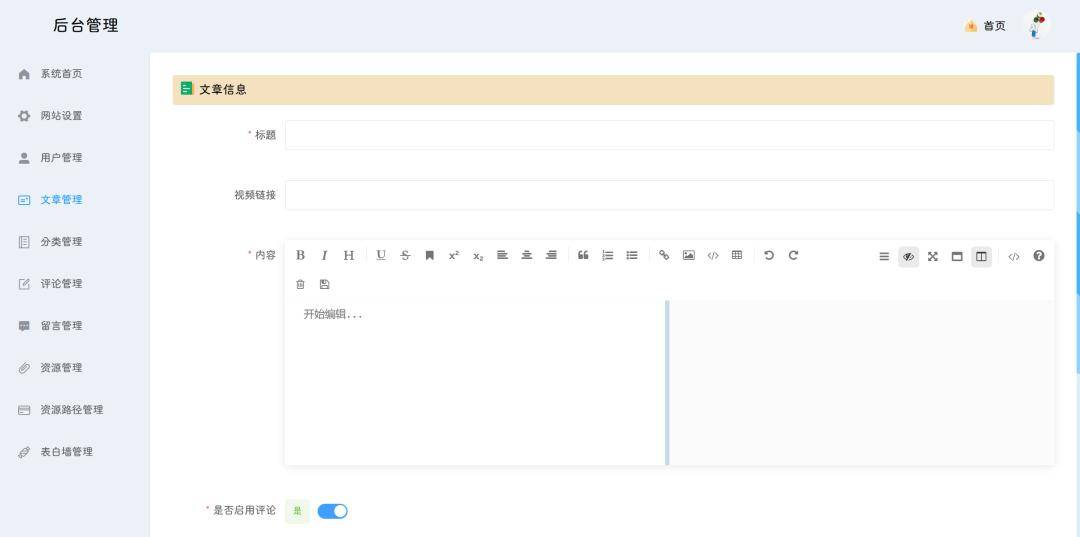Image resolution: width=1080 pixels, height=537 pixels.
Task: Click the trash icon to clear content
Action: (x=300, y=284)
